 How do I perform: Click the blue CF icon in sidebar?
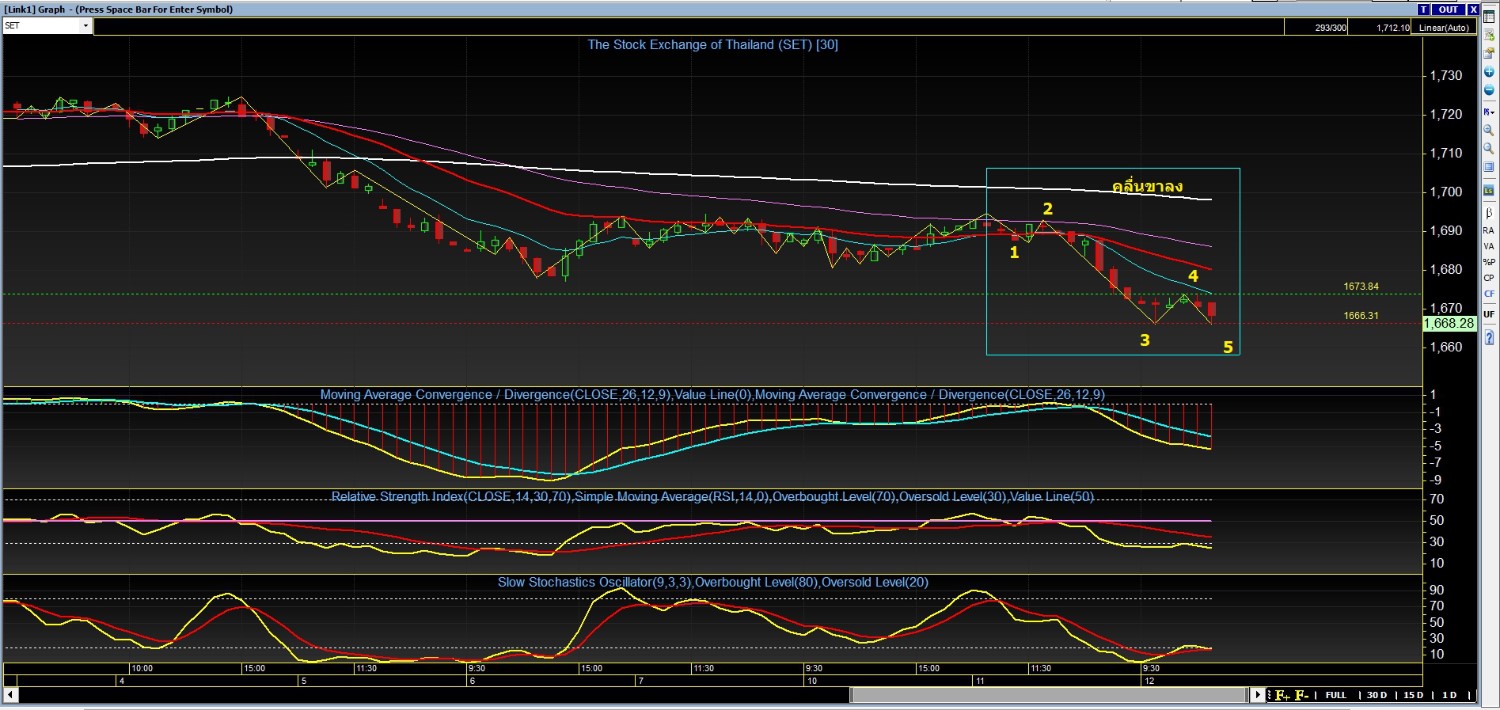[1489, 293]
